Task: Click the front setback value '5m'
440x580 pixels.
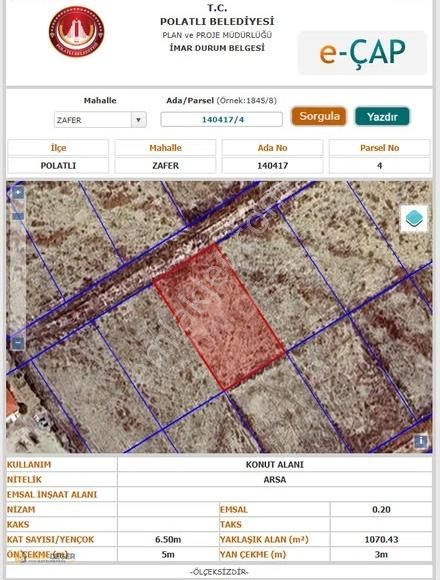Action: 168,554
